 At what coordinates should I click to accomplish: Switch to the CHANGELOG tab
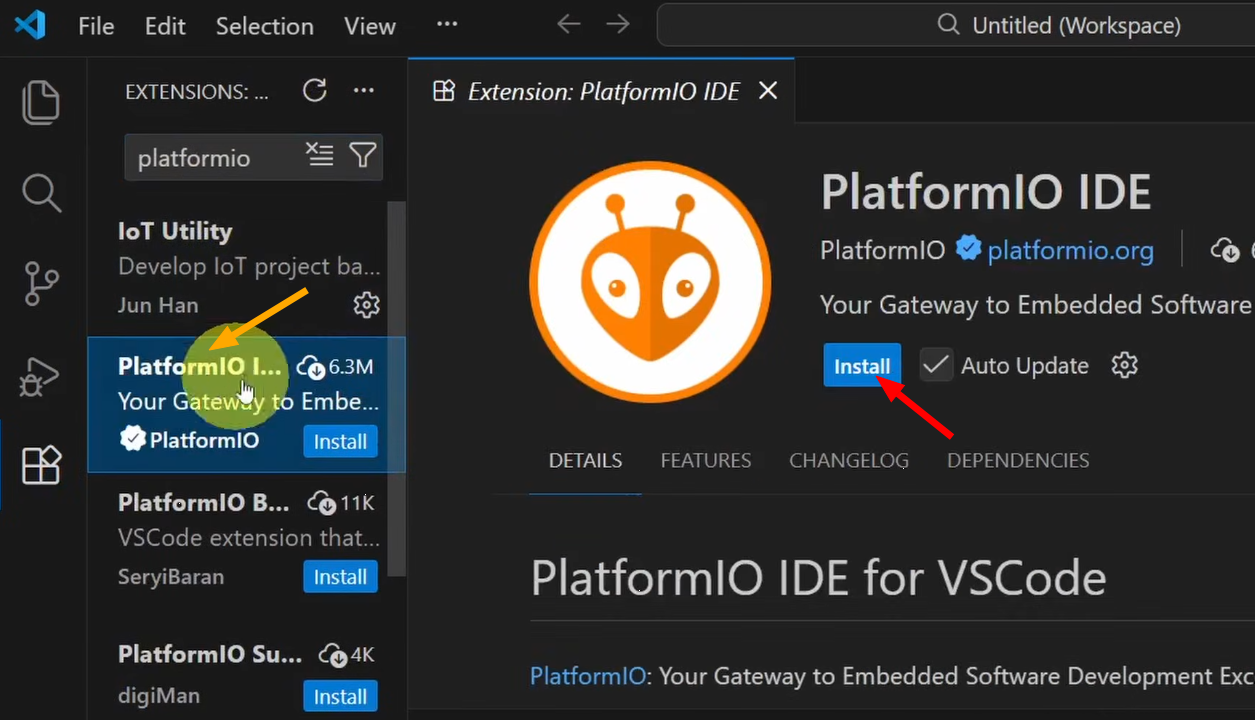[x=849, y=461]
